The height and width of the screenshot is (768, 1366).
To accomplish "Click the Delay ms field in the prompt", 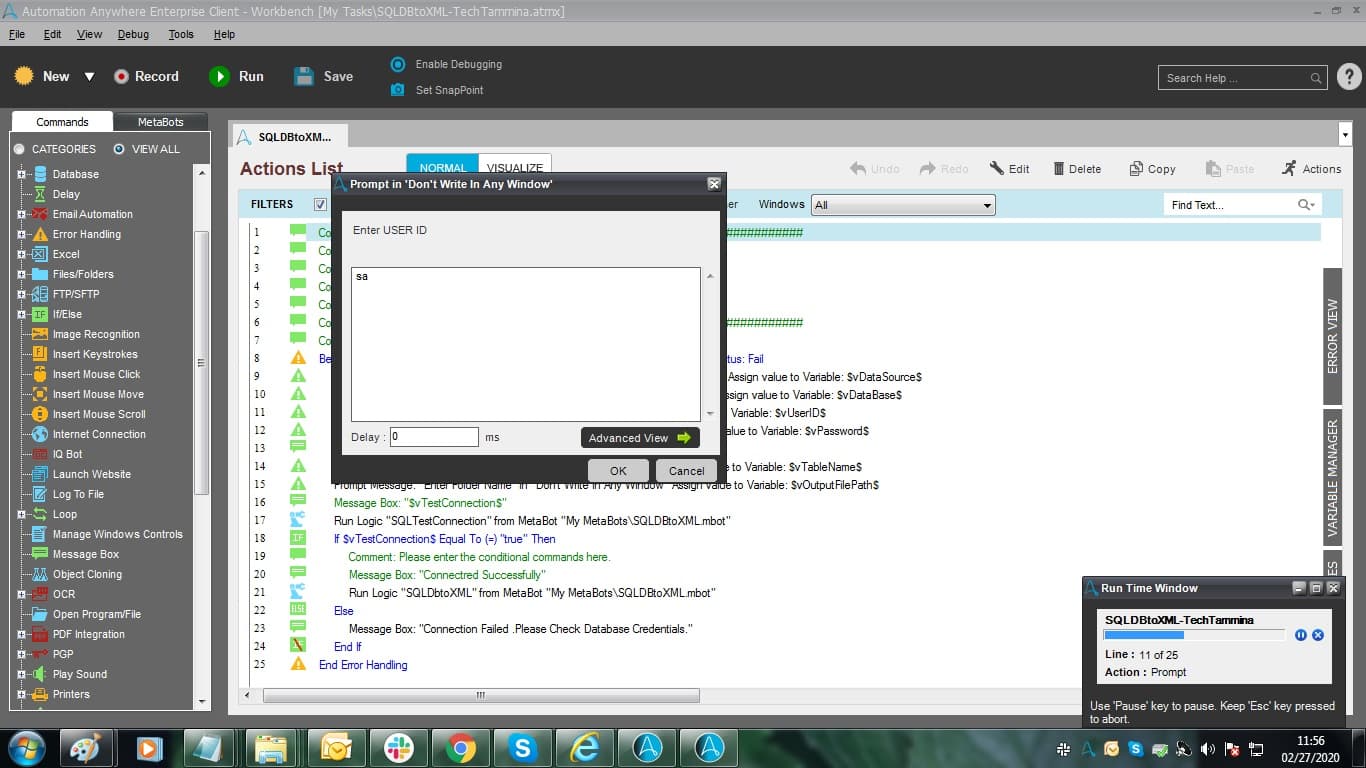I will tap(434, 437).
